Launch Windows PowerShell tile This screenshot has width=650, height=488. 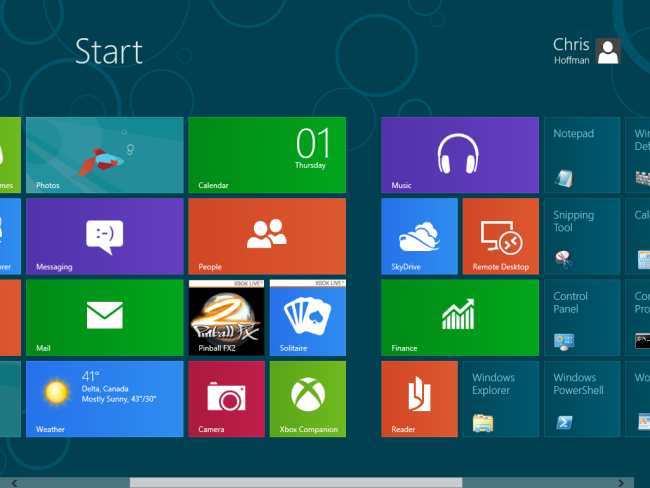[582, 399]
